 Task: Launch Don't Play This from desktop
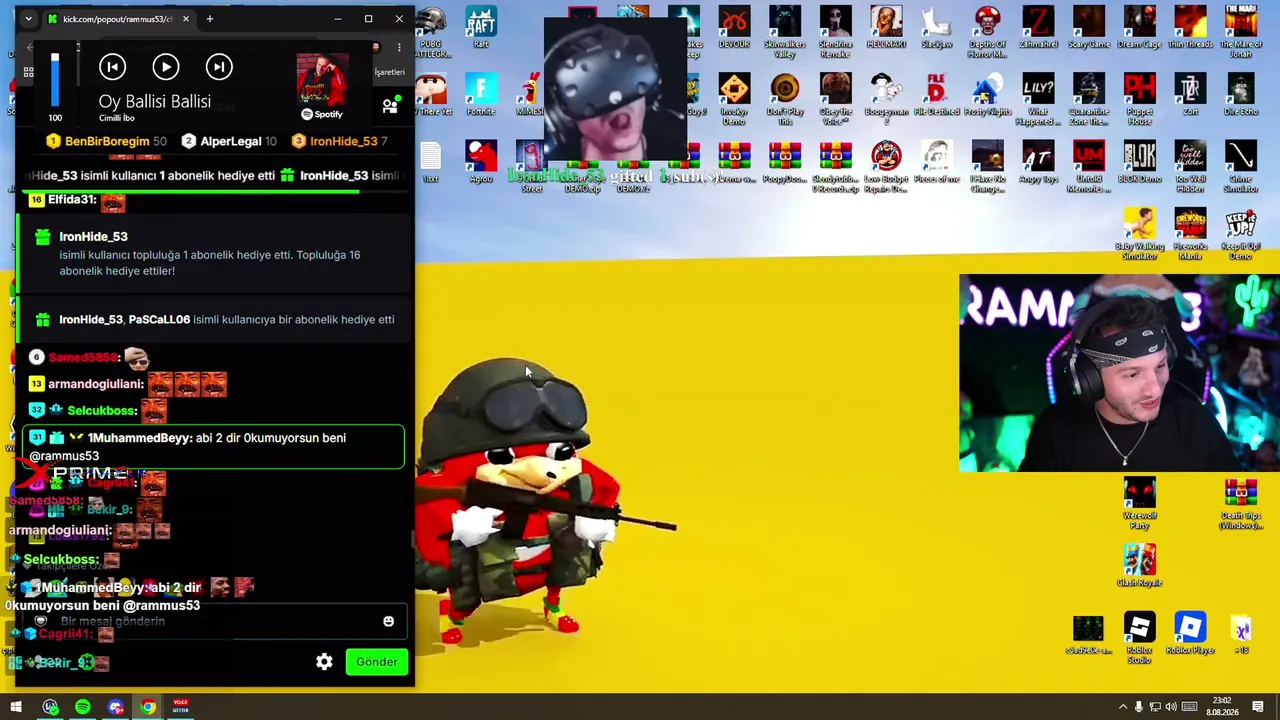pos(785,99)
